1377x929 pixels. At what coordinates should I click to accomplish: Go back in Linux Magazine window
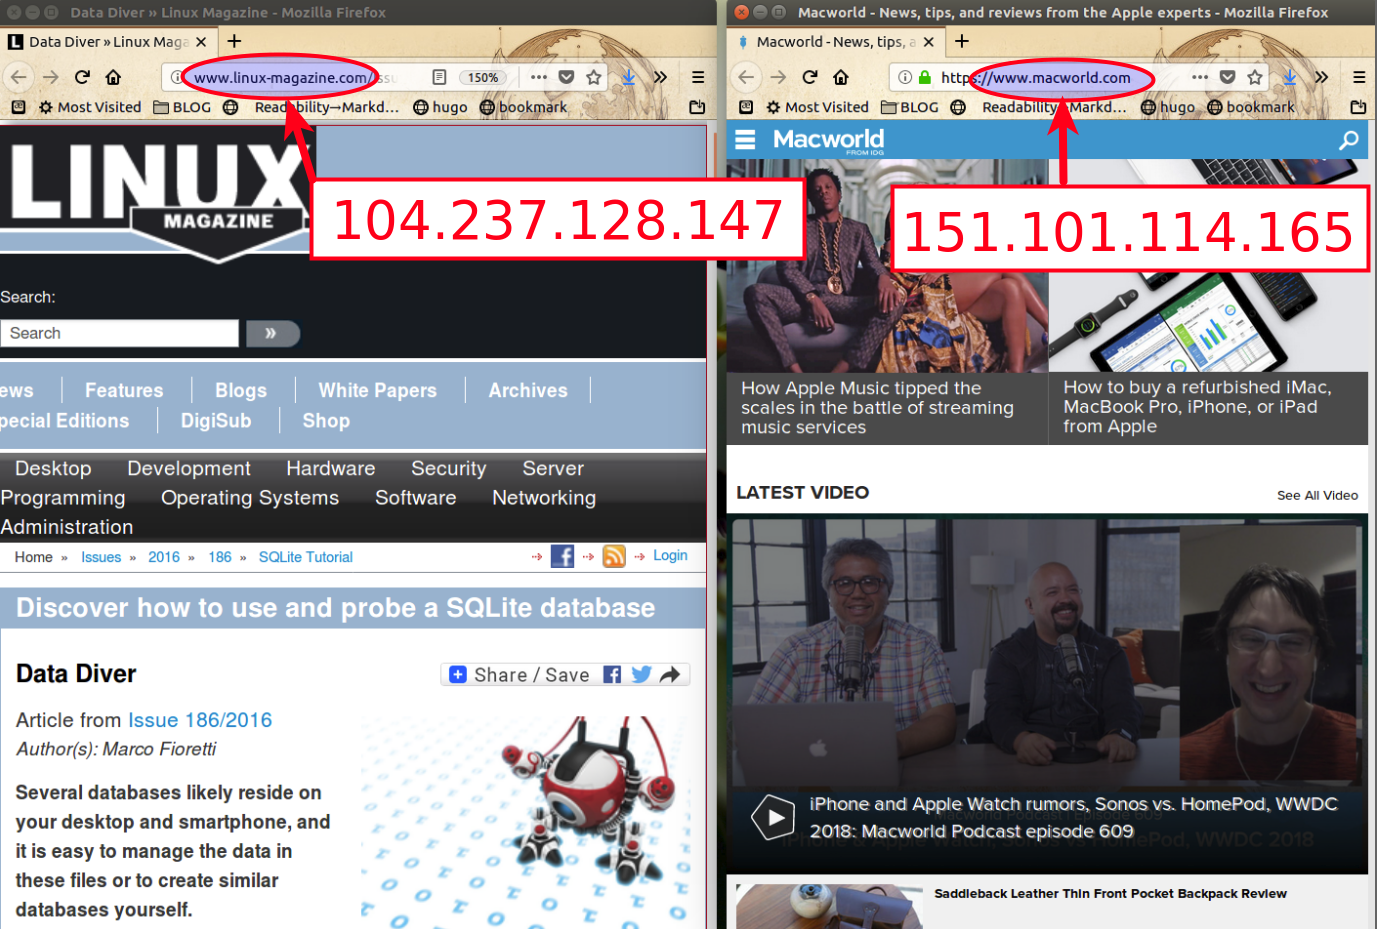pos(18,77)
